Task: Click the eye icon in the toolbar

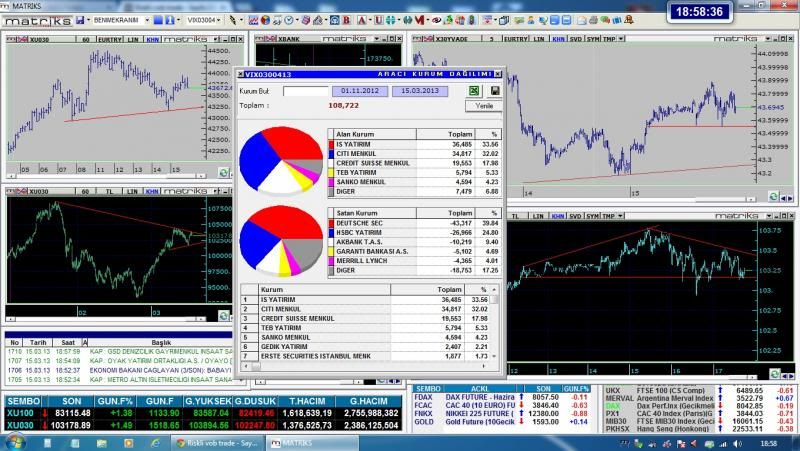Action: click(436, 20)
